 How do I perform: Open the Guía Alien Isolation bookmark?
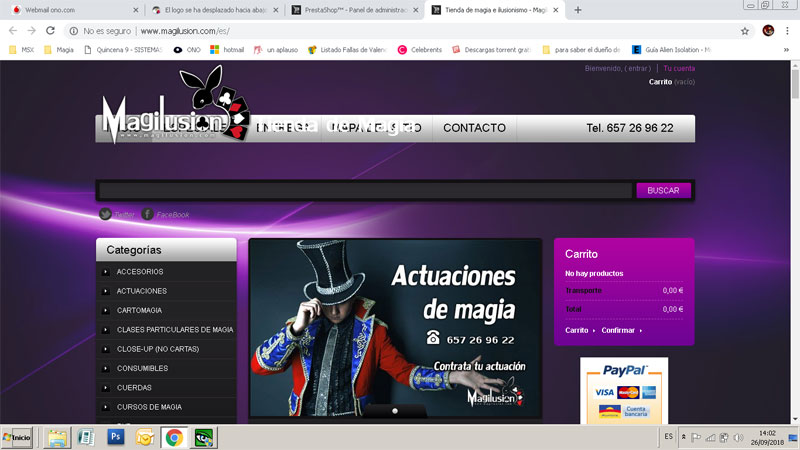[x=671, y=49]
